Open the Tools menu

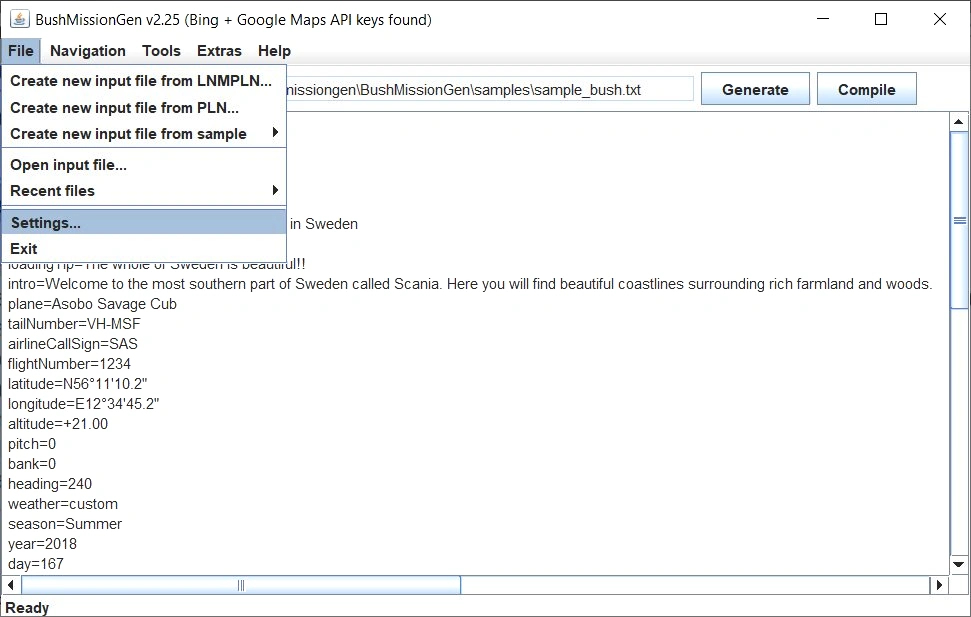[161, 51]
